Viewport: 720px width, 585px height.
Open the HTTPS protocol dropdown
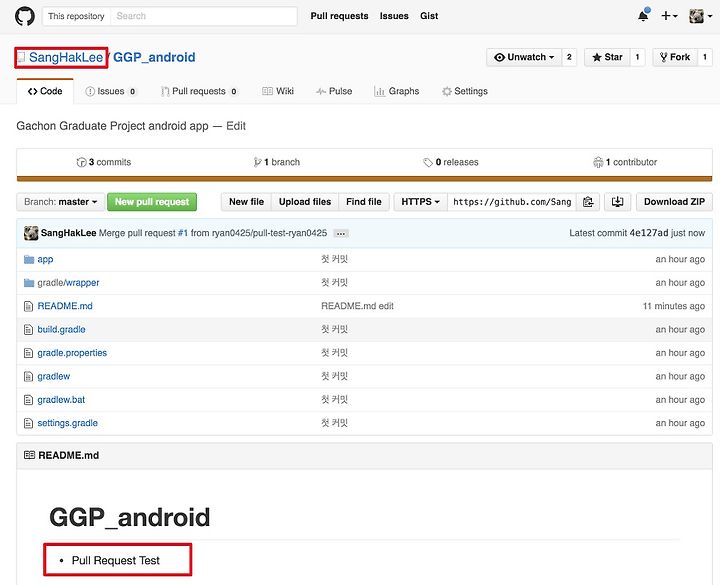tap(420, 202)
